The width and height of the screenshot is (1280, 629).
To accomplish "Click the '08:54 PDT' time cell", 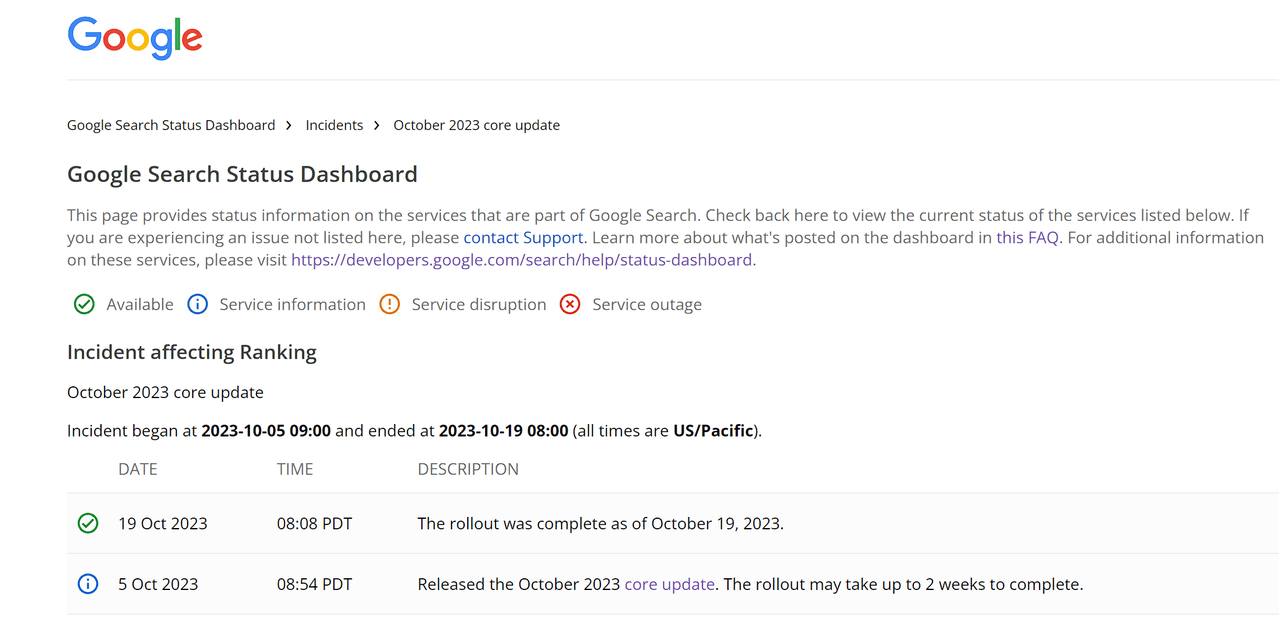I will [314, 584].
